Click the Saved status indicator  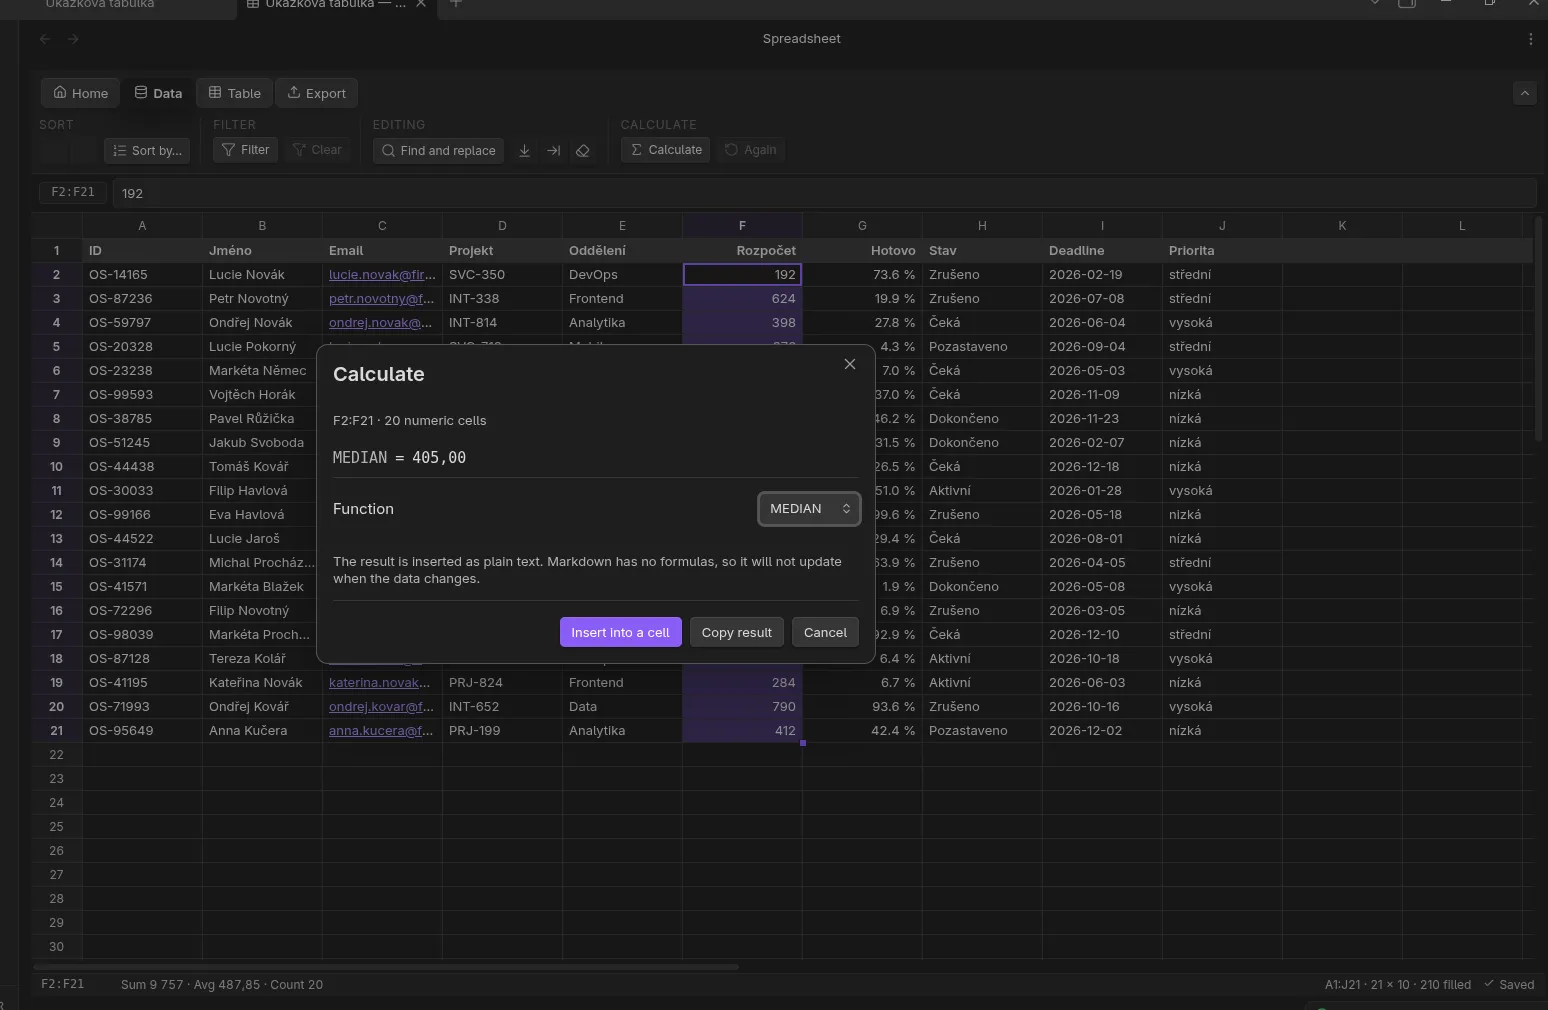tap(1508, 985)
